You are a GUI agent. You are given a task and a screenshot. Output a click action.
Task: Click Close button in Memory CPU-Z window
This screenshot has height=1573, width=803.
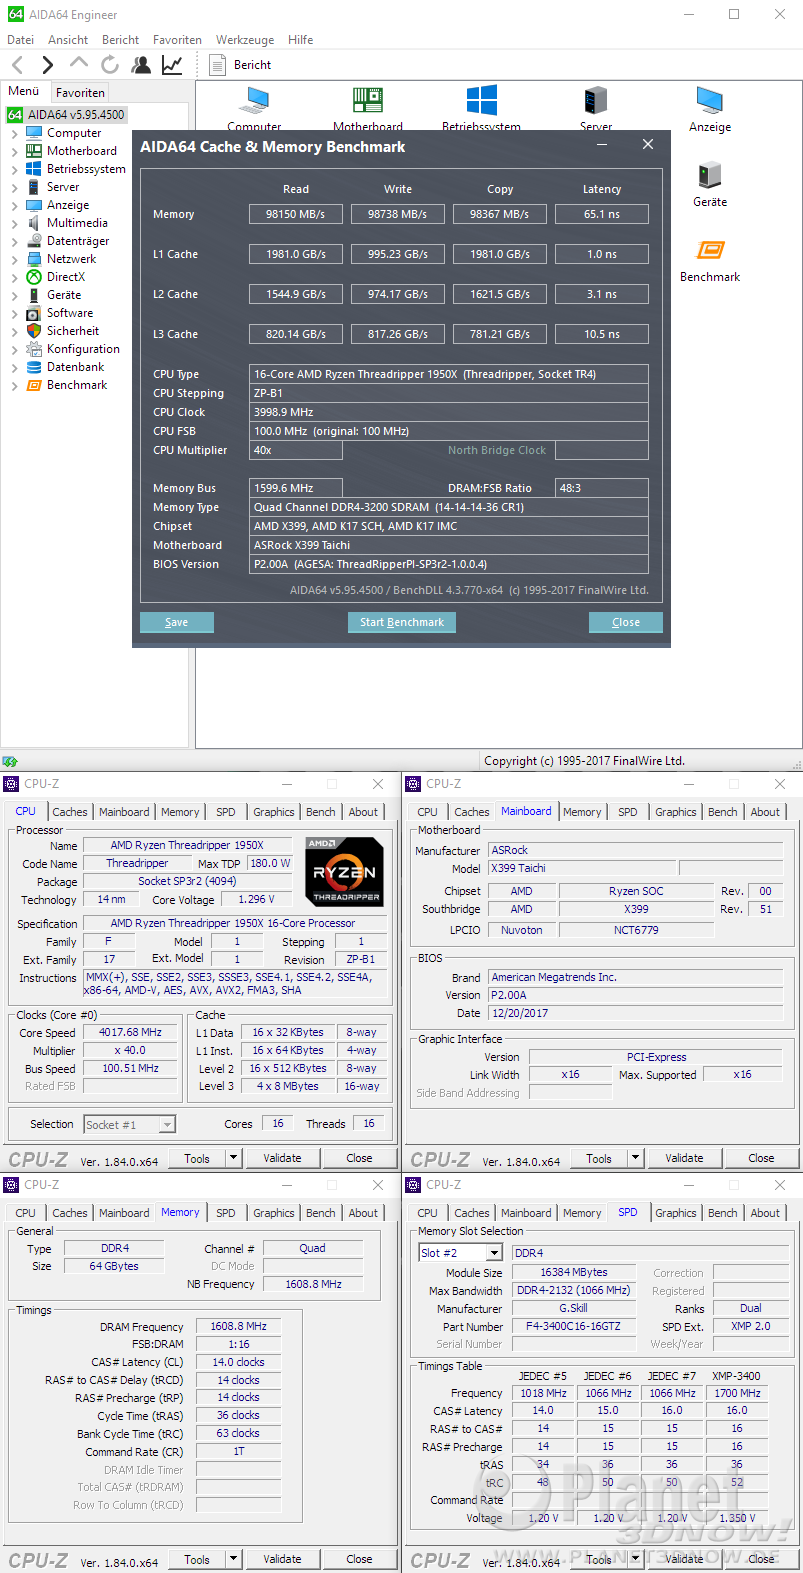click(x=359, y=1559)
